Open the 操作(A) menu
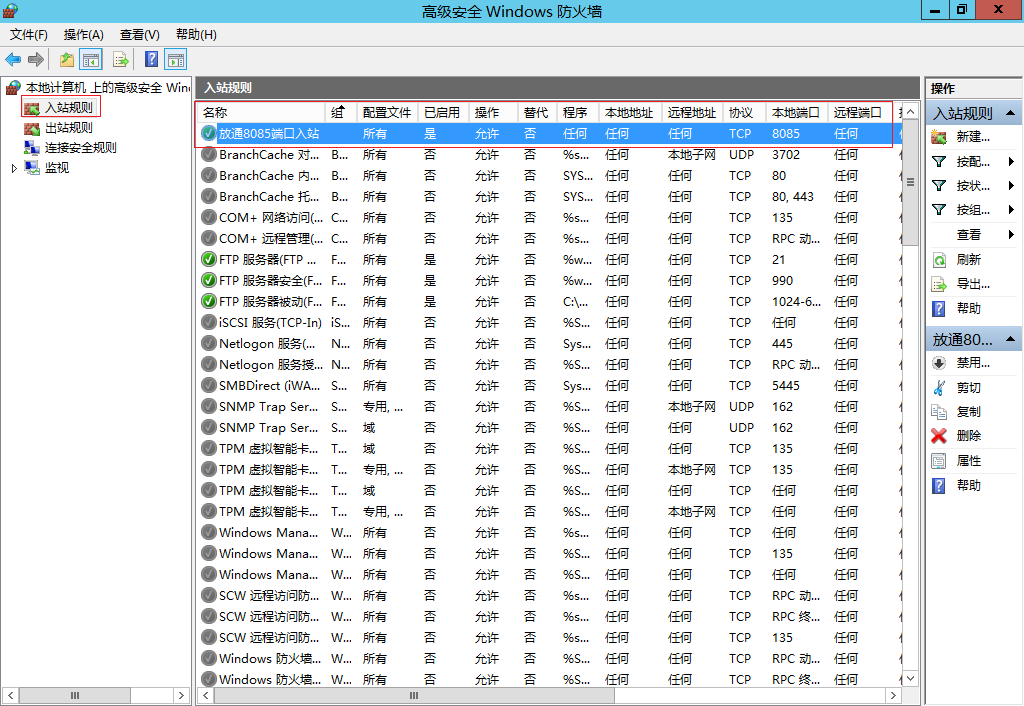Viewport: 1024px width, 706px height. (x=83, y=35)
